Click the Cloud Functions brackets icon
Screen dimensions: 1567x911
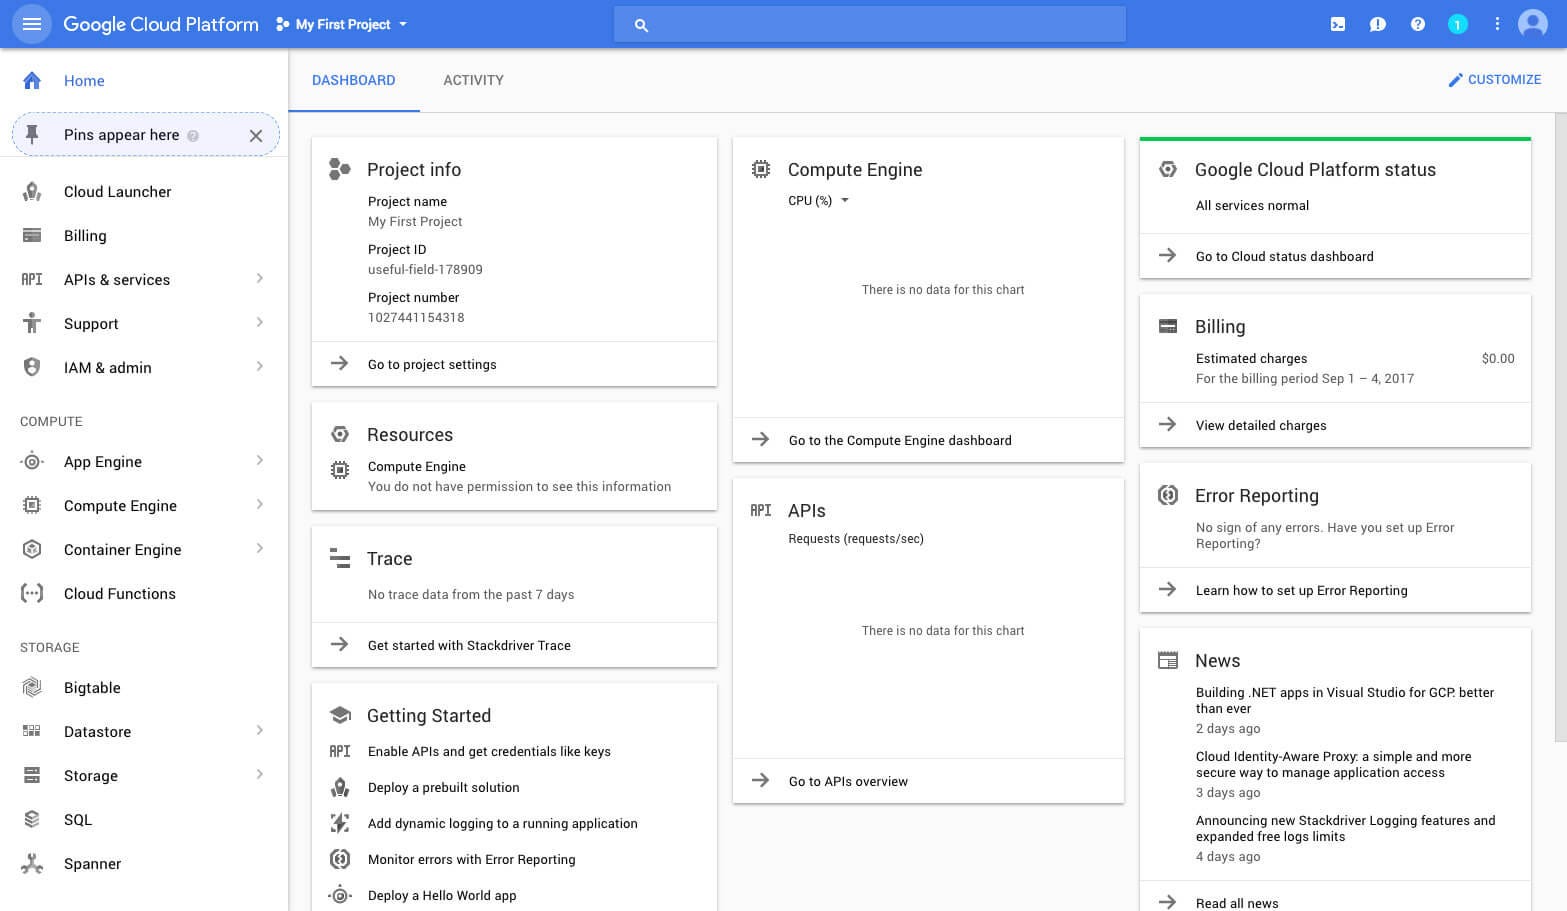click(32, 593)
